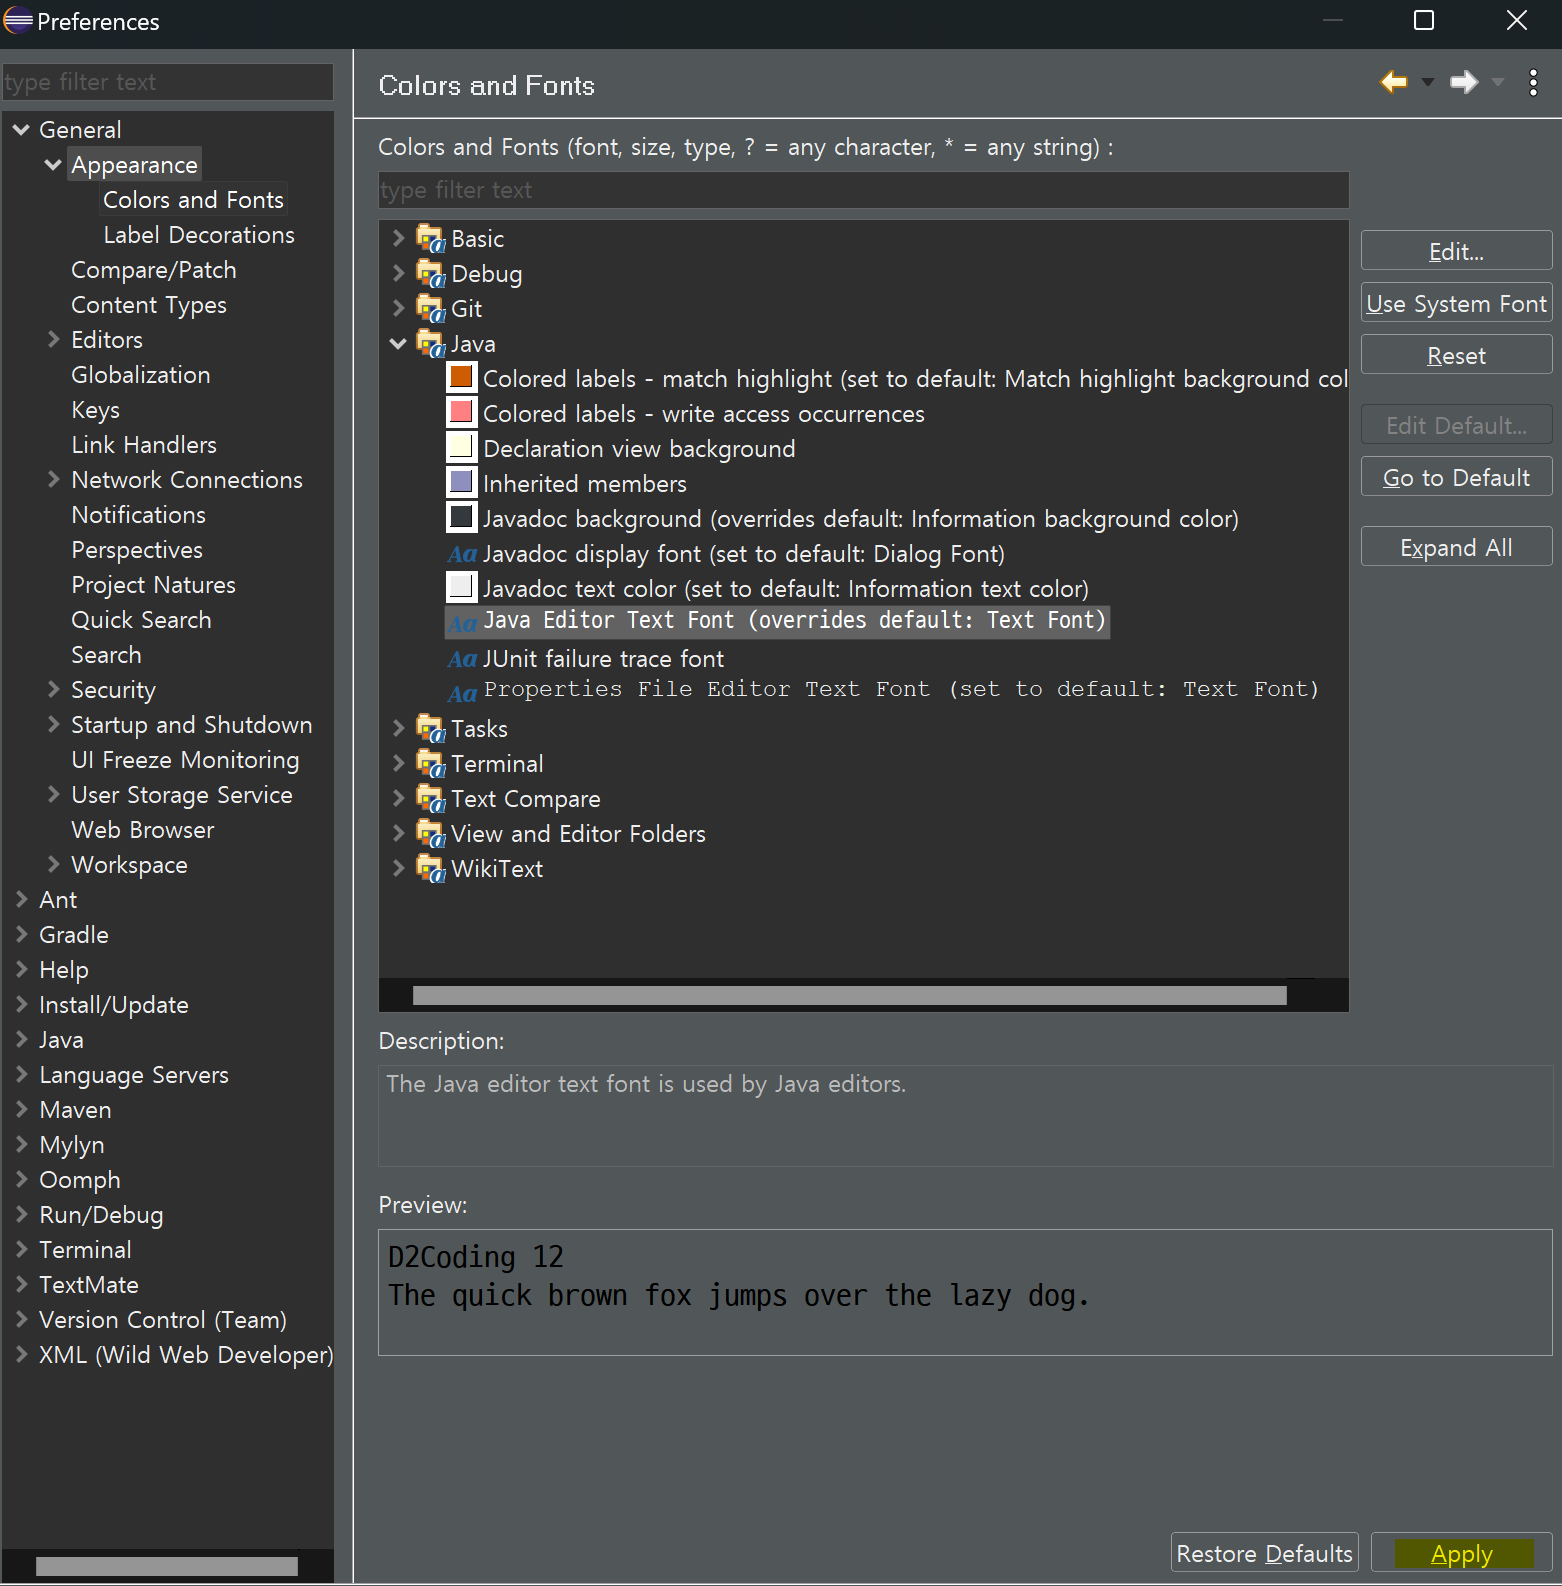
Task: Click the Terminal category folder icon
Action: [x=431, y=764]
